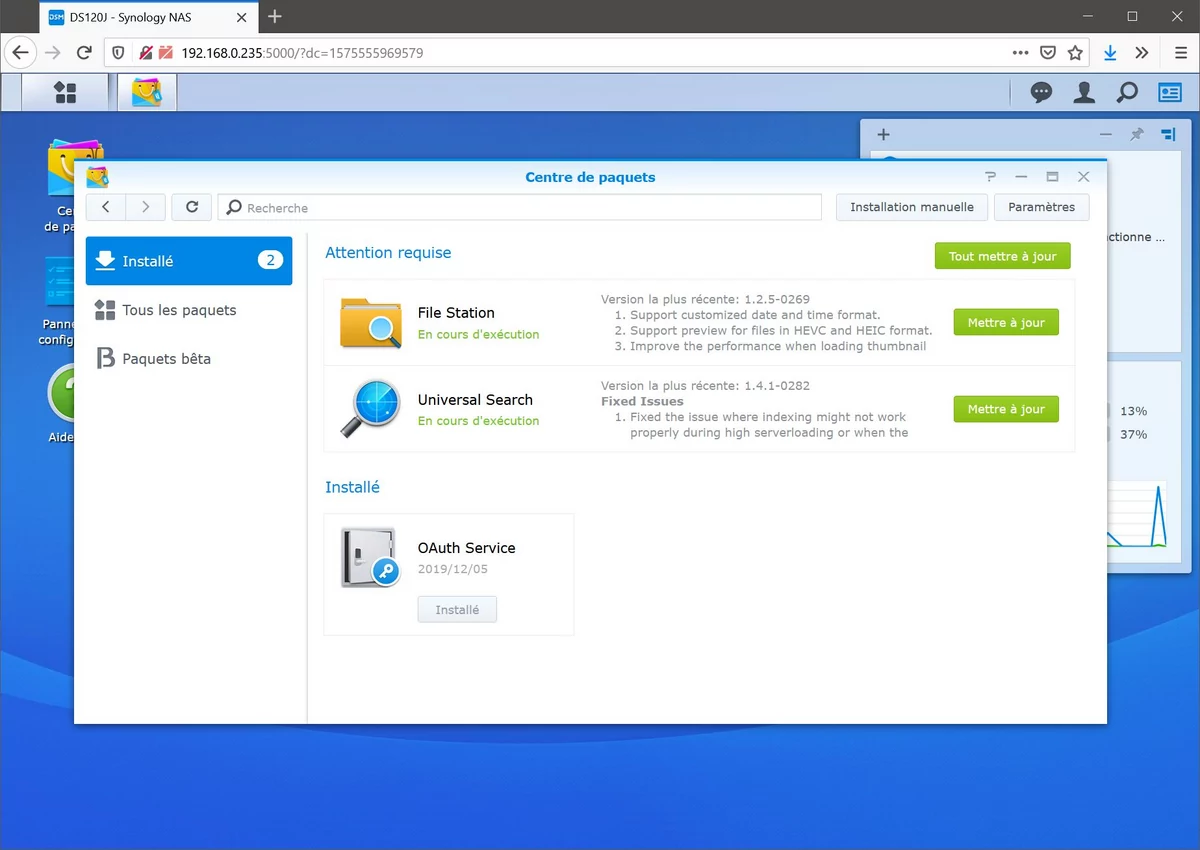Click the File Station folder icon
Viewport: 1200px width, 850px height.
tap(370, 322)
